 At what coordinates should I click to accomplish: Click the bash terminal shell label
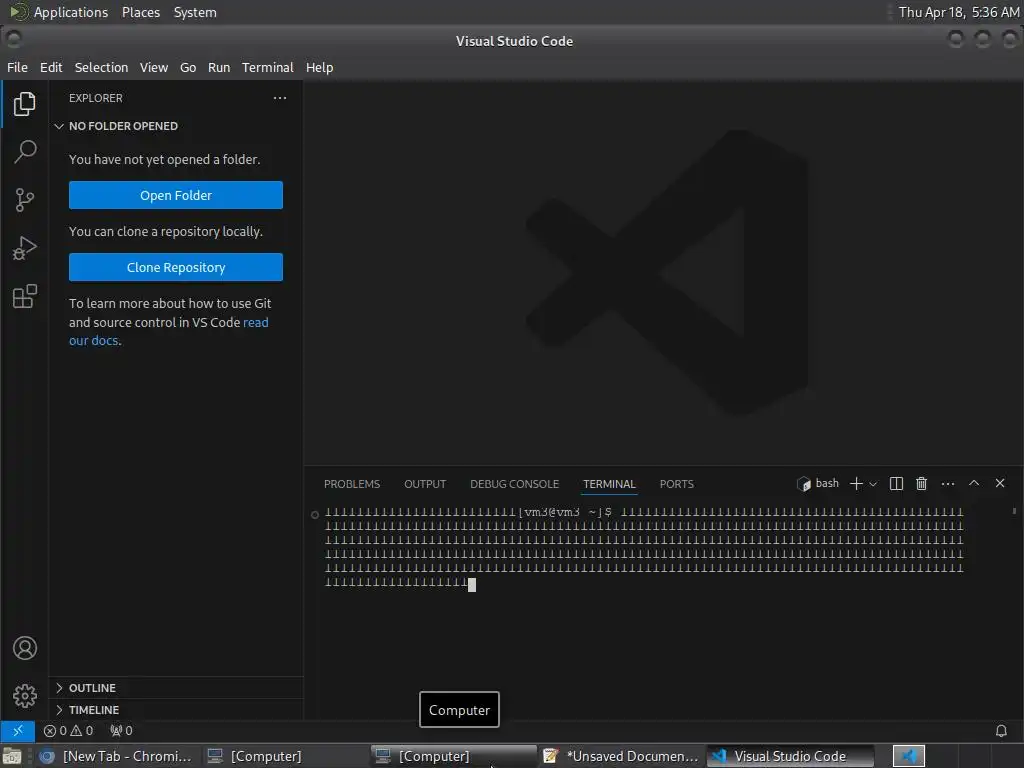pyautogui.click(x=818, y=483)
